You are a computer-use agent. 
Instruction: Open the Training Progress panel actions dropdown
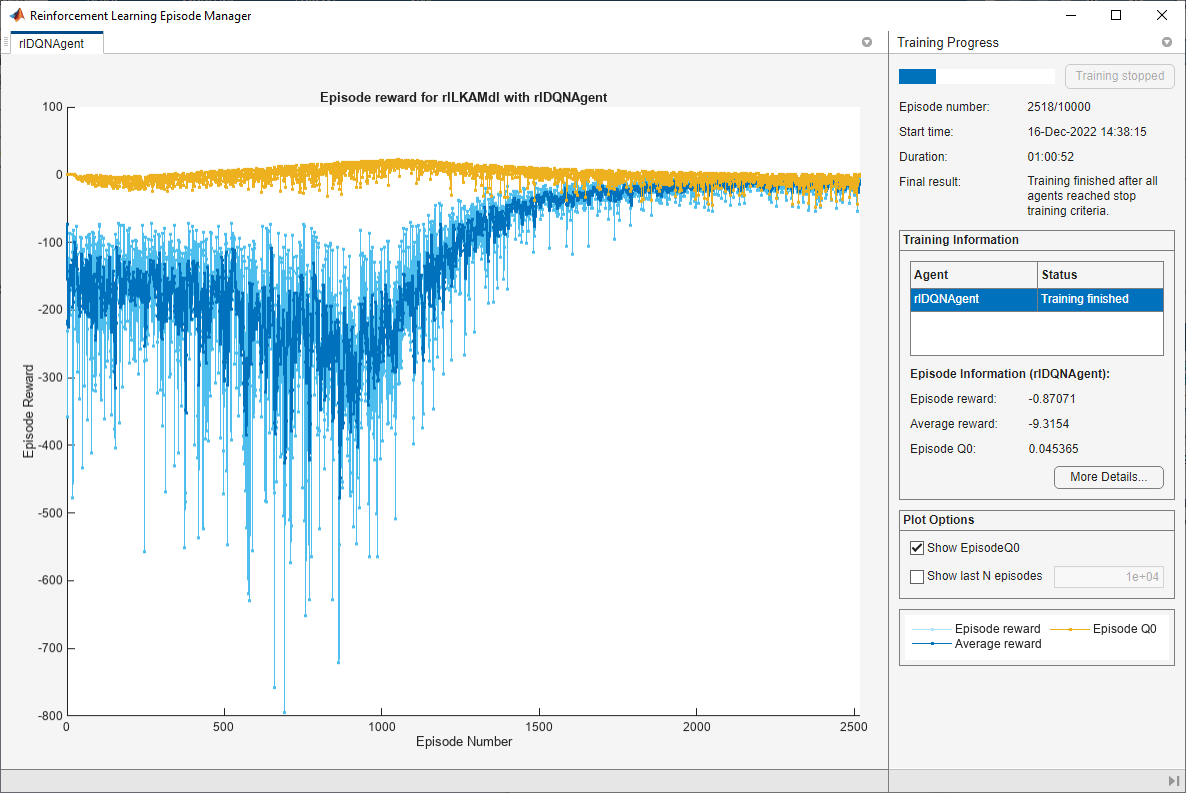click(1166, 43)
